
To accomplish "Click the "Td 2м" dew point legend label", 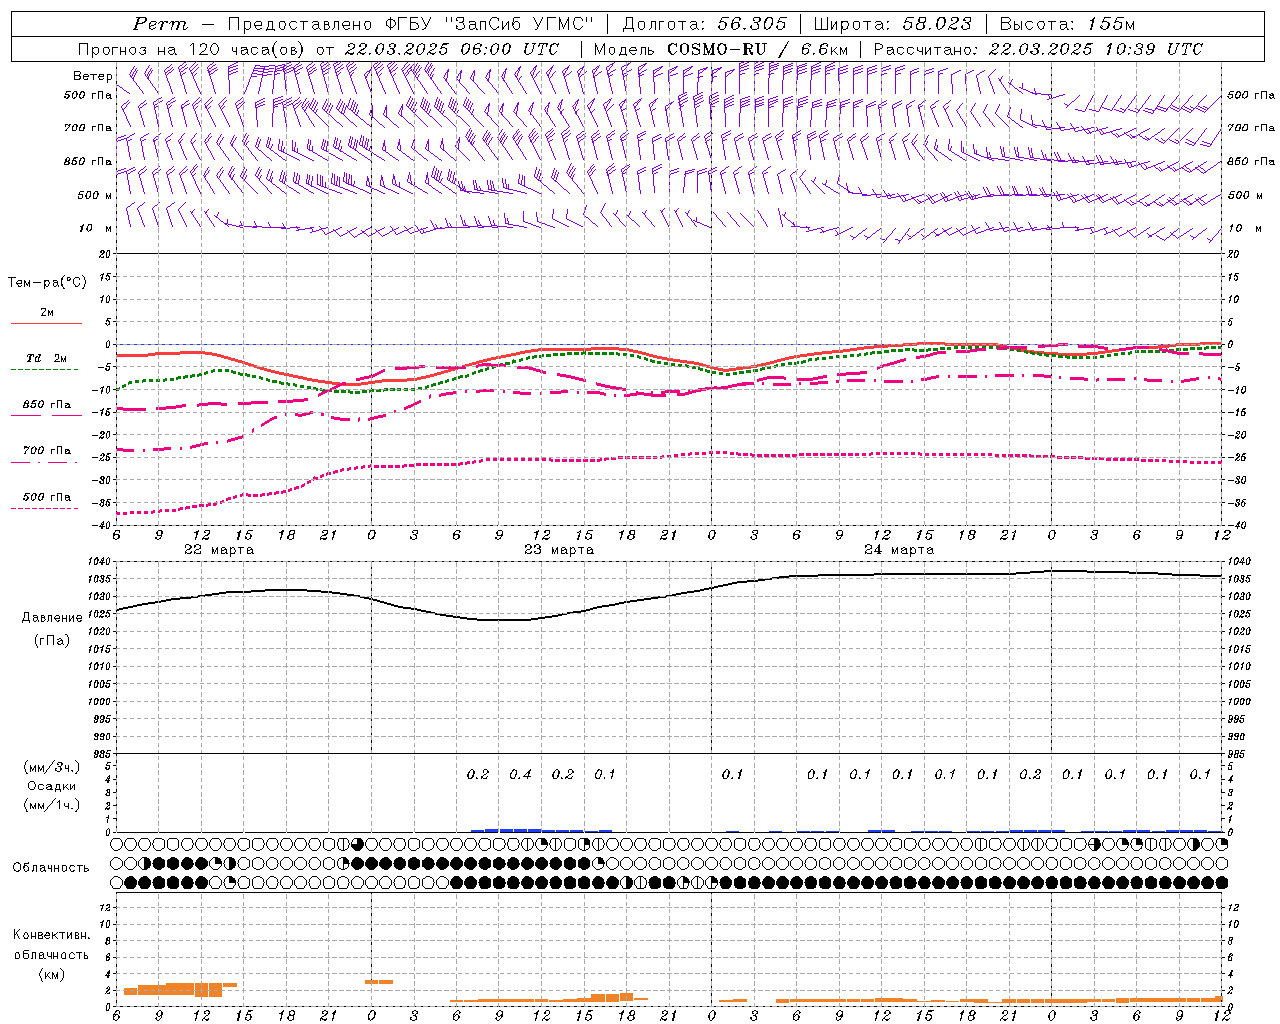I will click(47, 358).
